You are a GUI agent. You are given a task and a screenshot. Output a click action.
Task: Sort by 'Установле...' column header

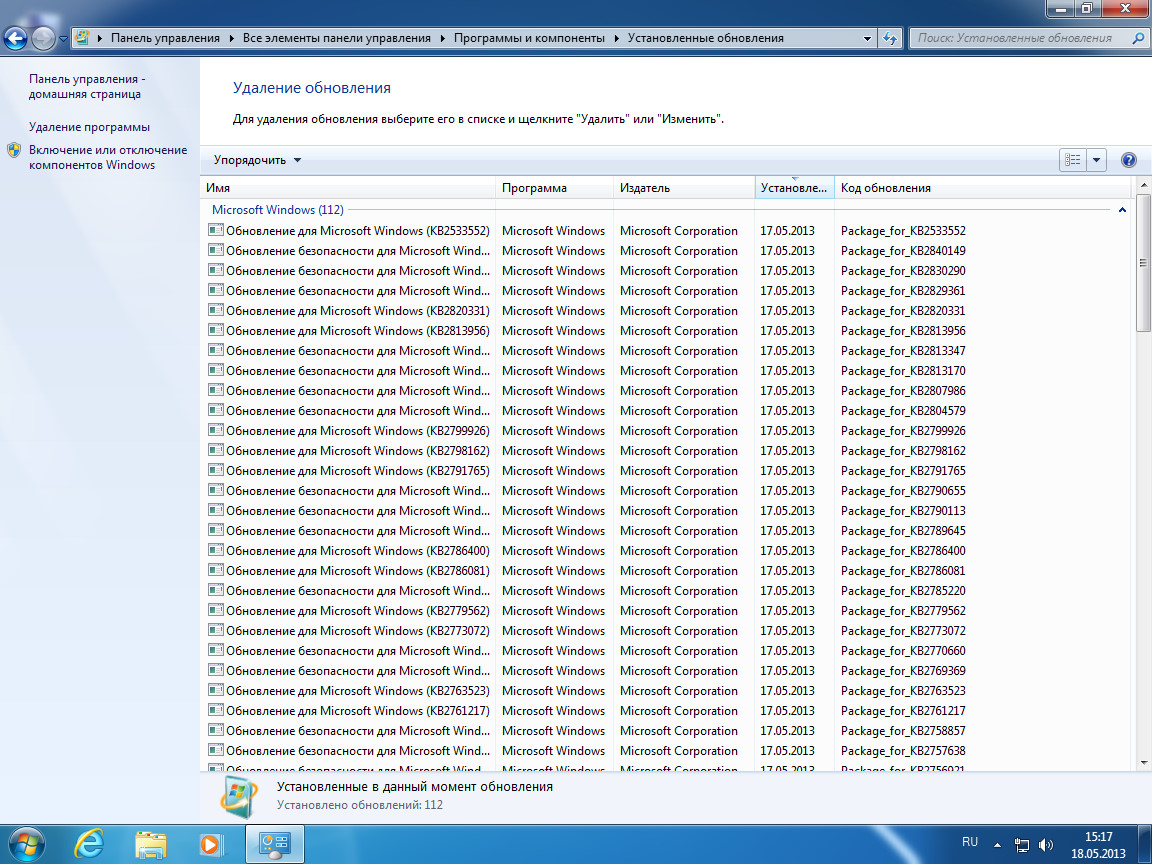pos(795,188)
